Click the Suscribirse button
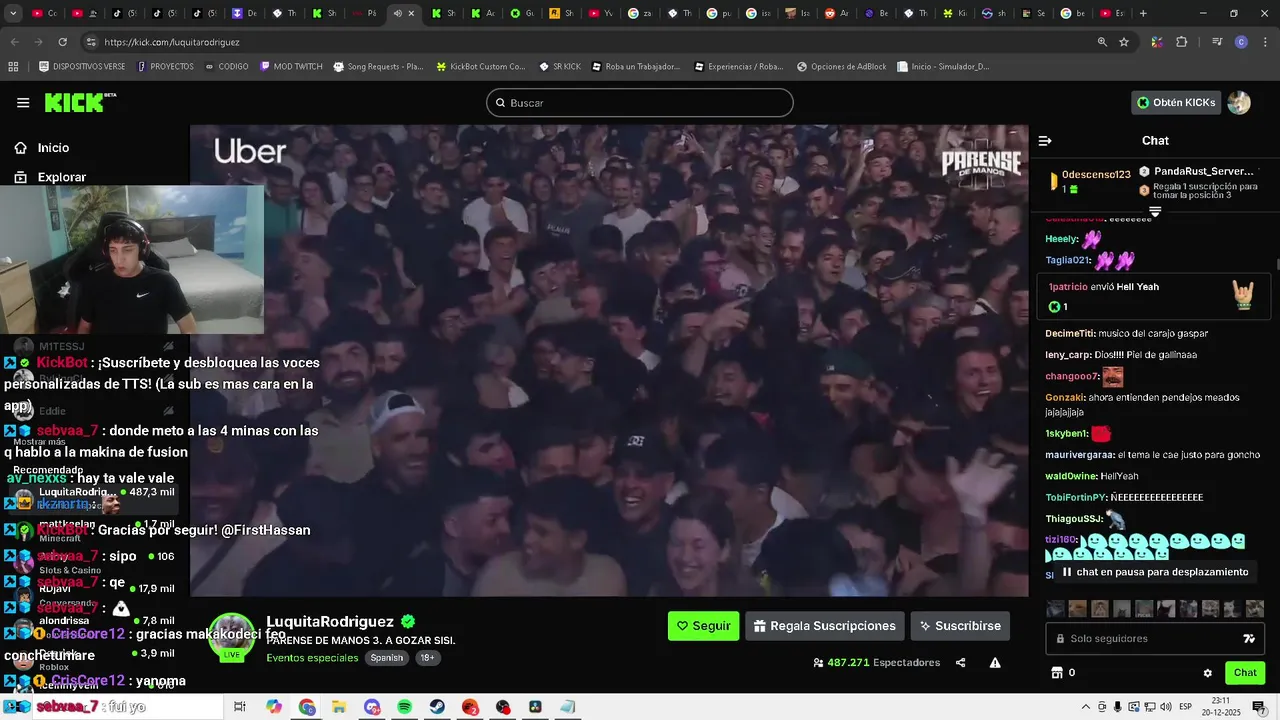 [x=960, y=626]
